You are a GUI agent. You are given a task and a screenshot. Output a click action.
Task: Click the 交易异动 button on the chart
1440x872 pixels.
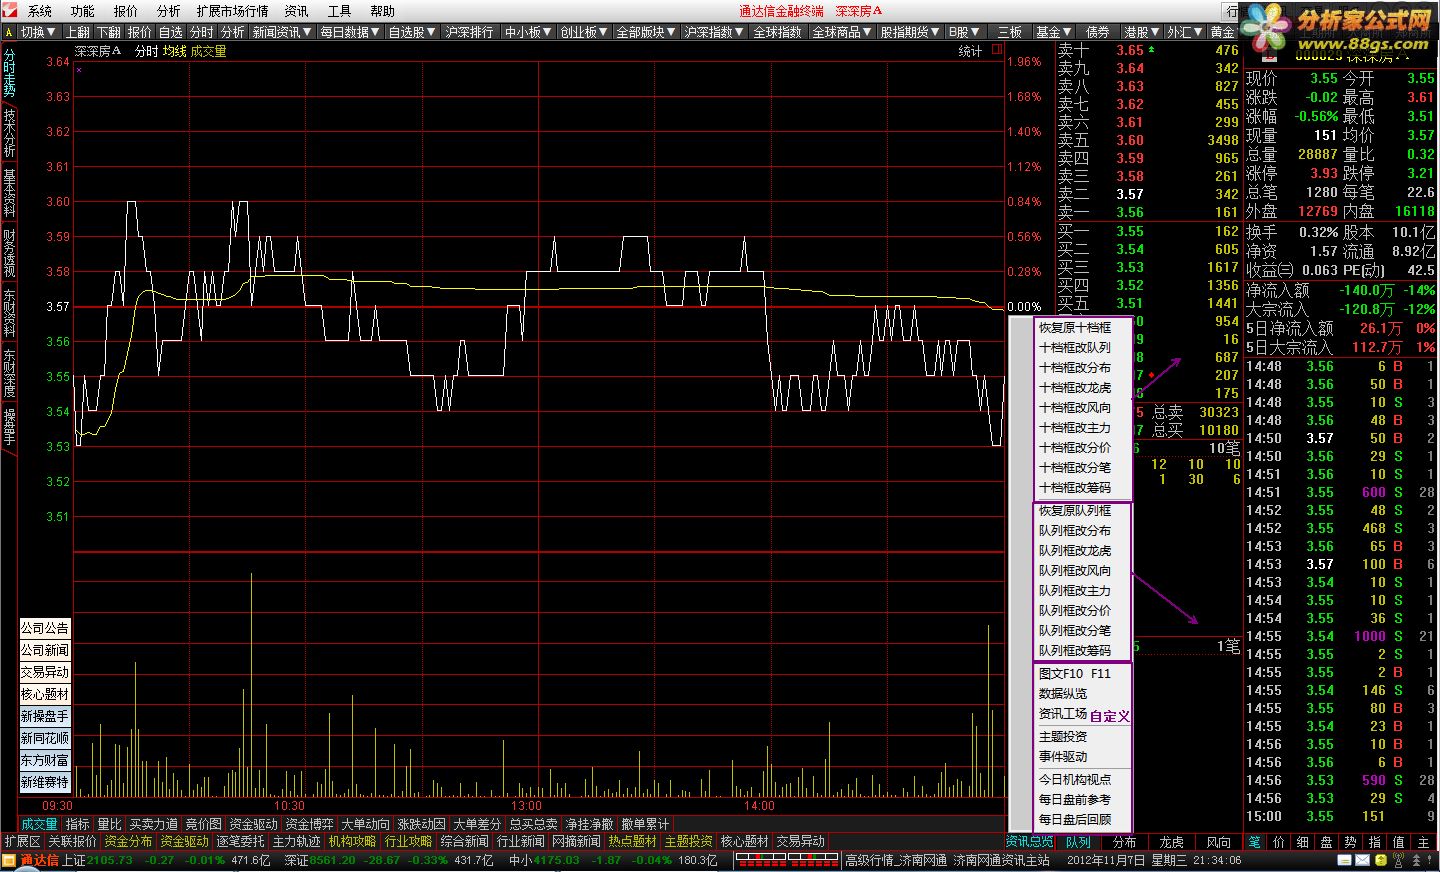tap(45, 672)
